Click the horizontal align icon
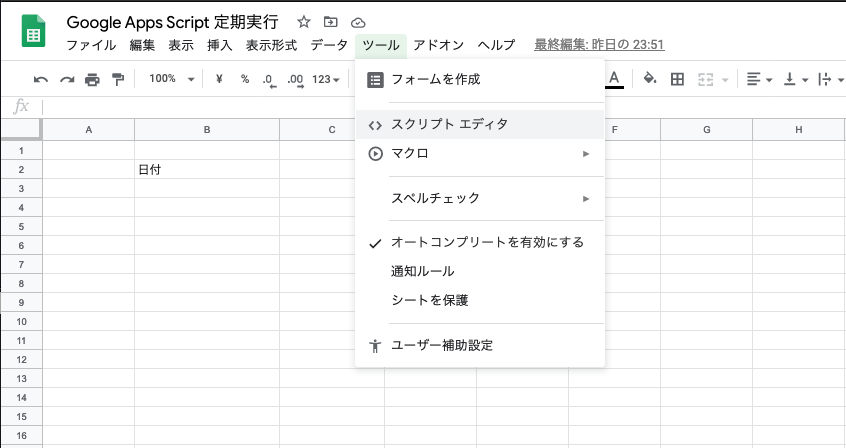Viewport: 846px width, 448px height. pyautogui.click(x=753, y=79)
